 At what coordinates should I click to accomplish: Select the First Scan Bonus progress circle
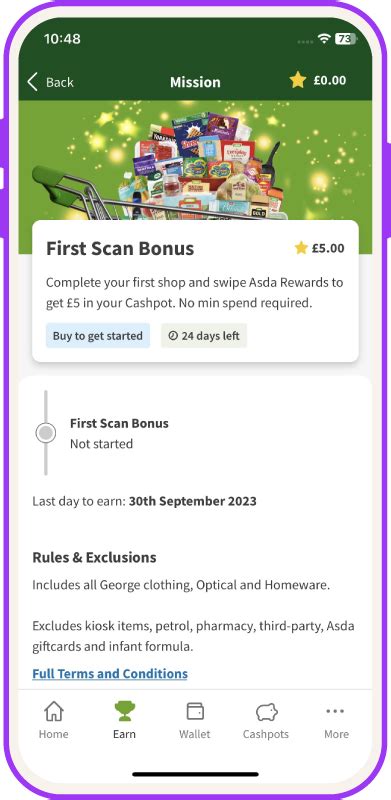click(46, 433)
